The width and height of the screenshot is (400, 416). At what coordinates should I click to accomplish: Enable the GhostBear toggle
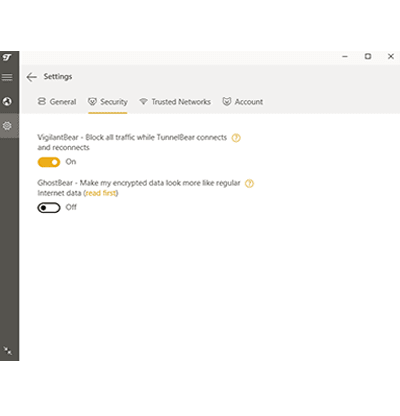point(49,208)
